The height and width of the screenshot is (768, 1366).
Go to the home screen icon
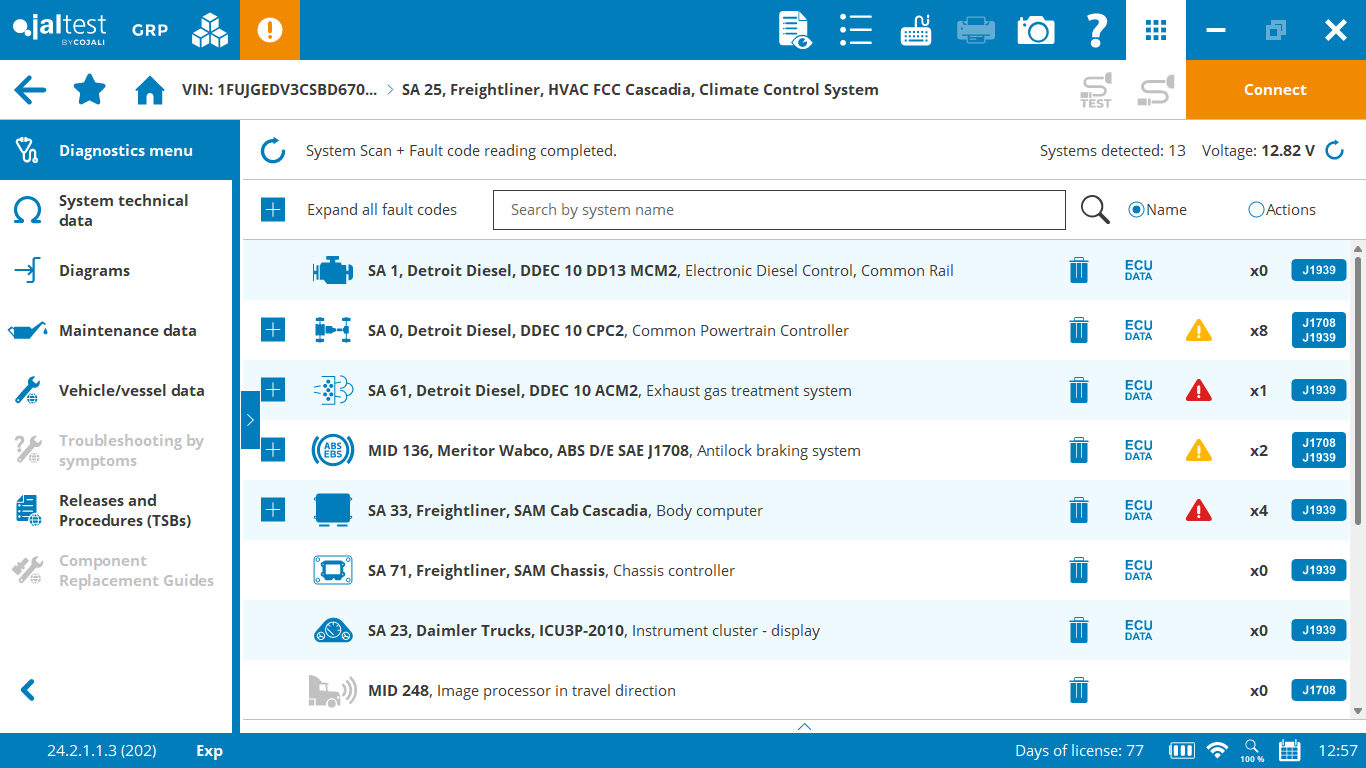pos(150,90)
